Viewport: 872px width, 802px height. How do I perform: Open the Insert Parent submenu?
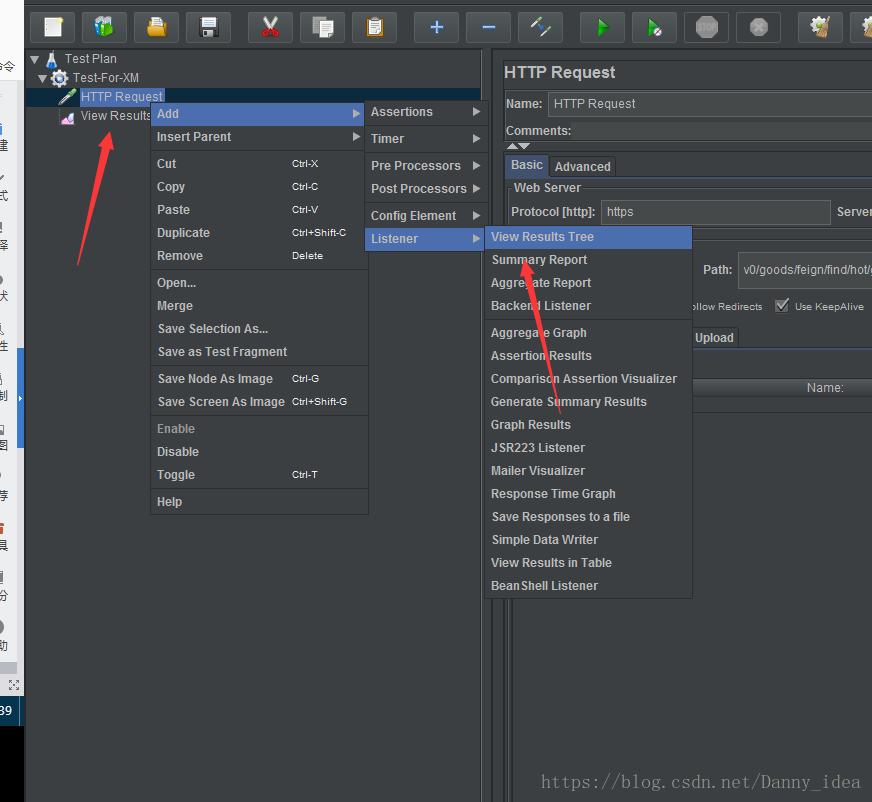[x=257, y=137]
